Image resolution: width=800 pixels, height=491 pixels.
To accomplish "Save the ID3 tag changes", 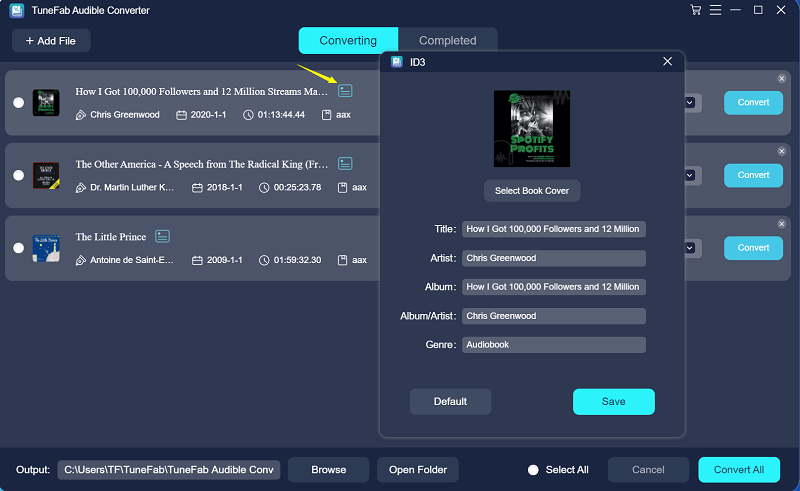I will click(x=613, y=402).
